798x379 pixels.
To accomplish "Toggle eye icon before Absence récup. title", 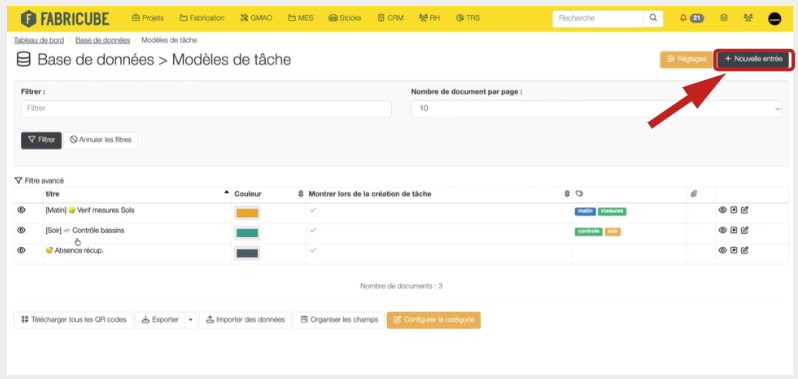I will 21,250.
